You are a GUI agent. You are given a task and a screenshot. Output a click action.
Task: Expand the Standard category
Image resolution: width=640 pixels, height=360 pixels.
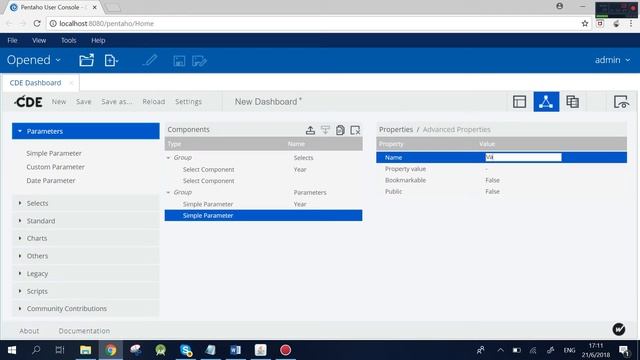pyautogui.click(x=86, y=221)
